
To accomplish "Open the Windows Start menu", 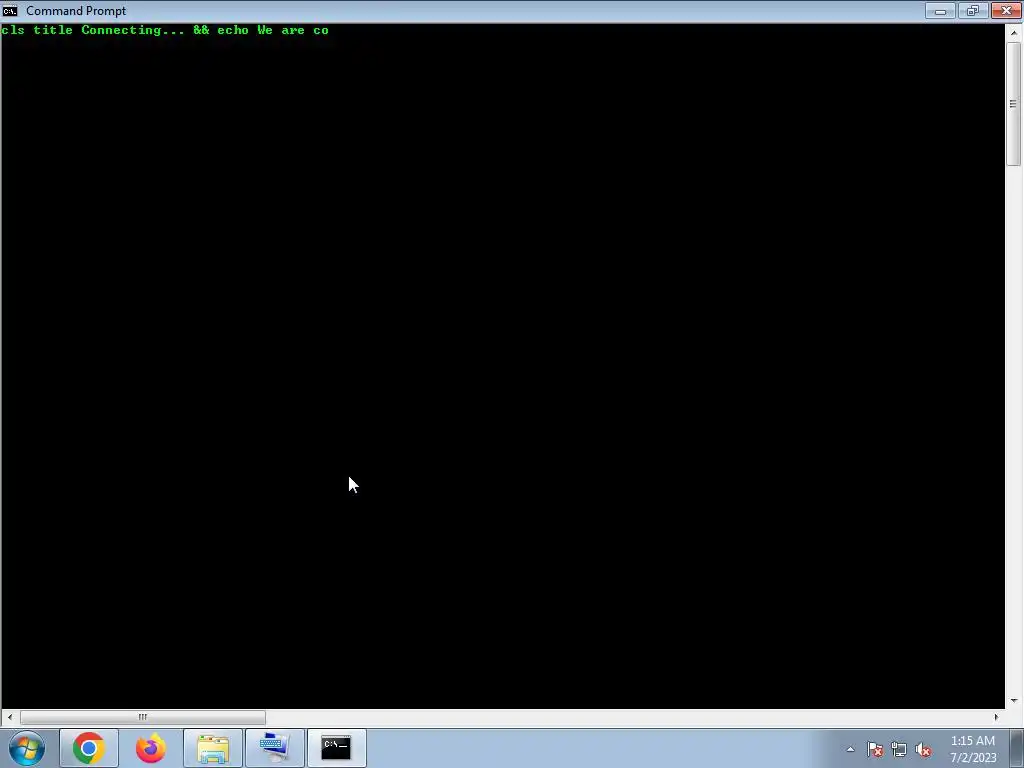I will point(27,748).
